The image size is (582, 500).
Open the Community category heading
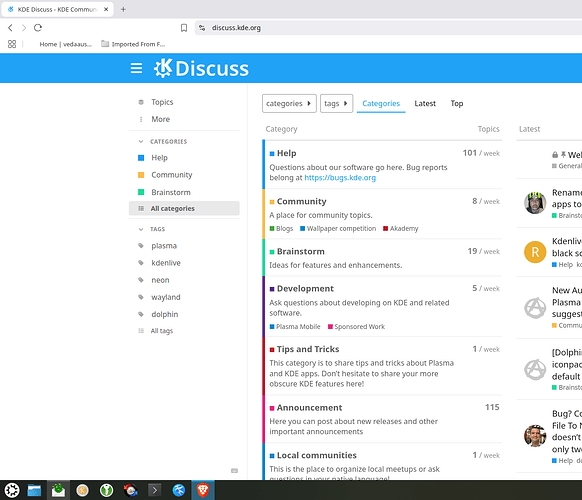point(301,201)
